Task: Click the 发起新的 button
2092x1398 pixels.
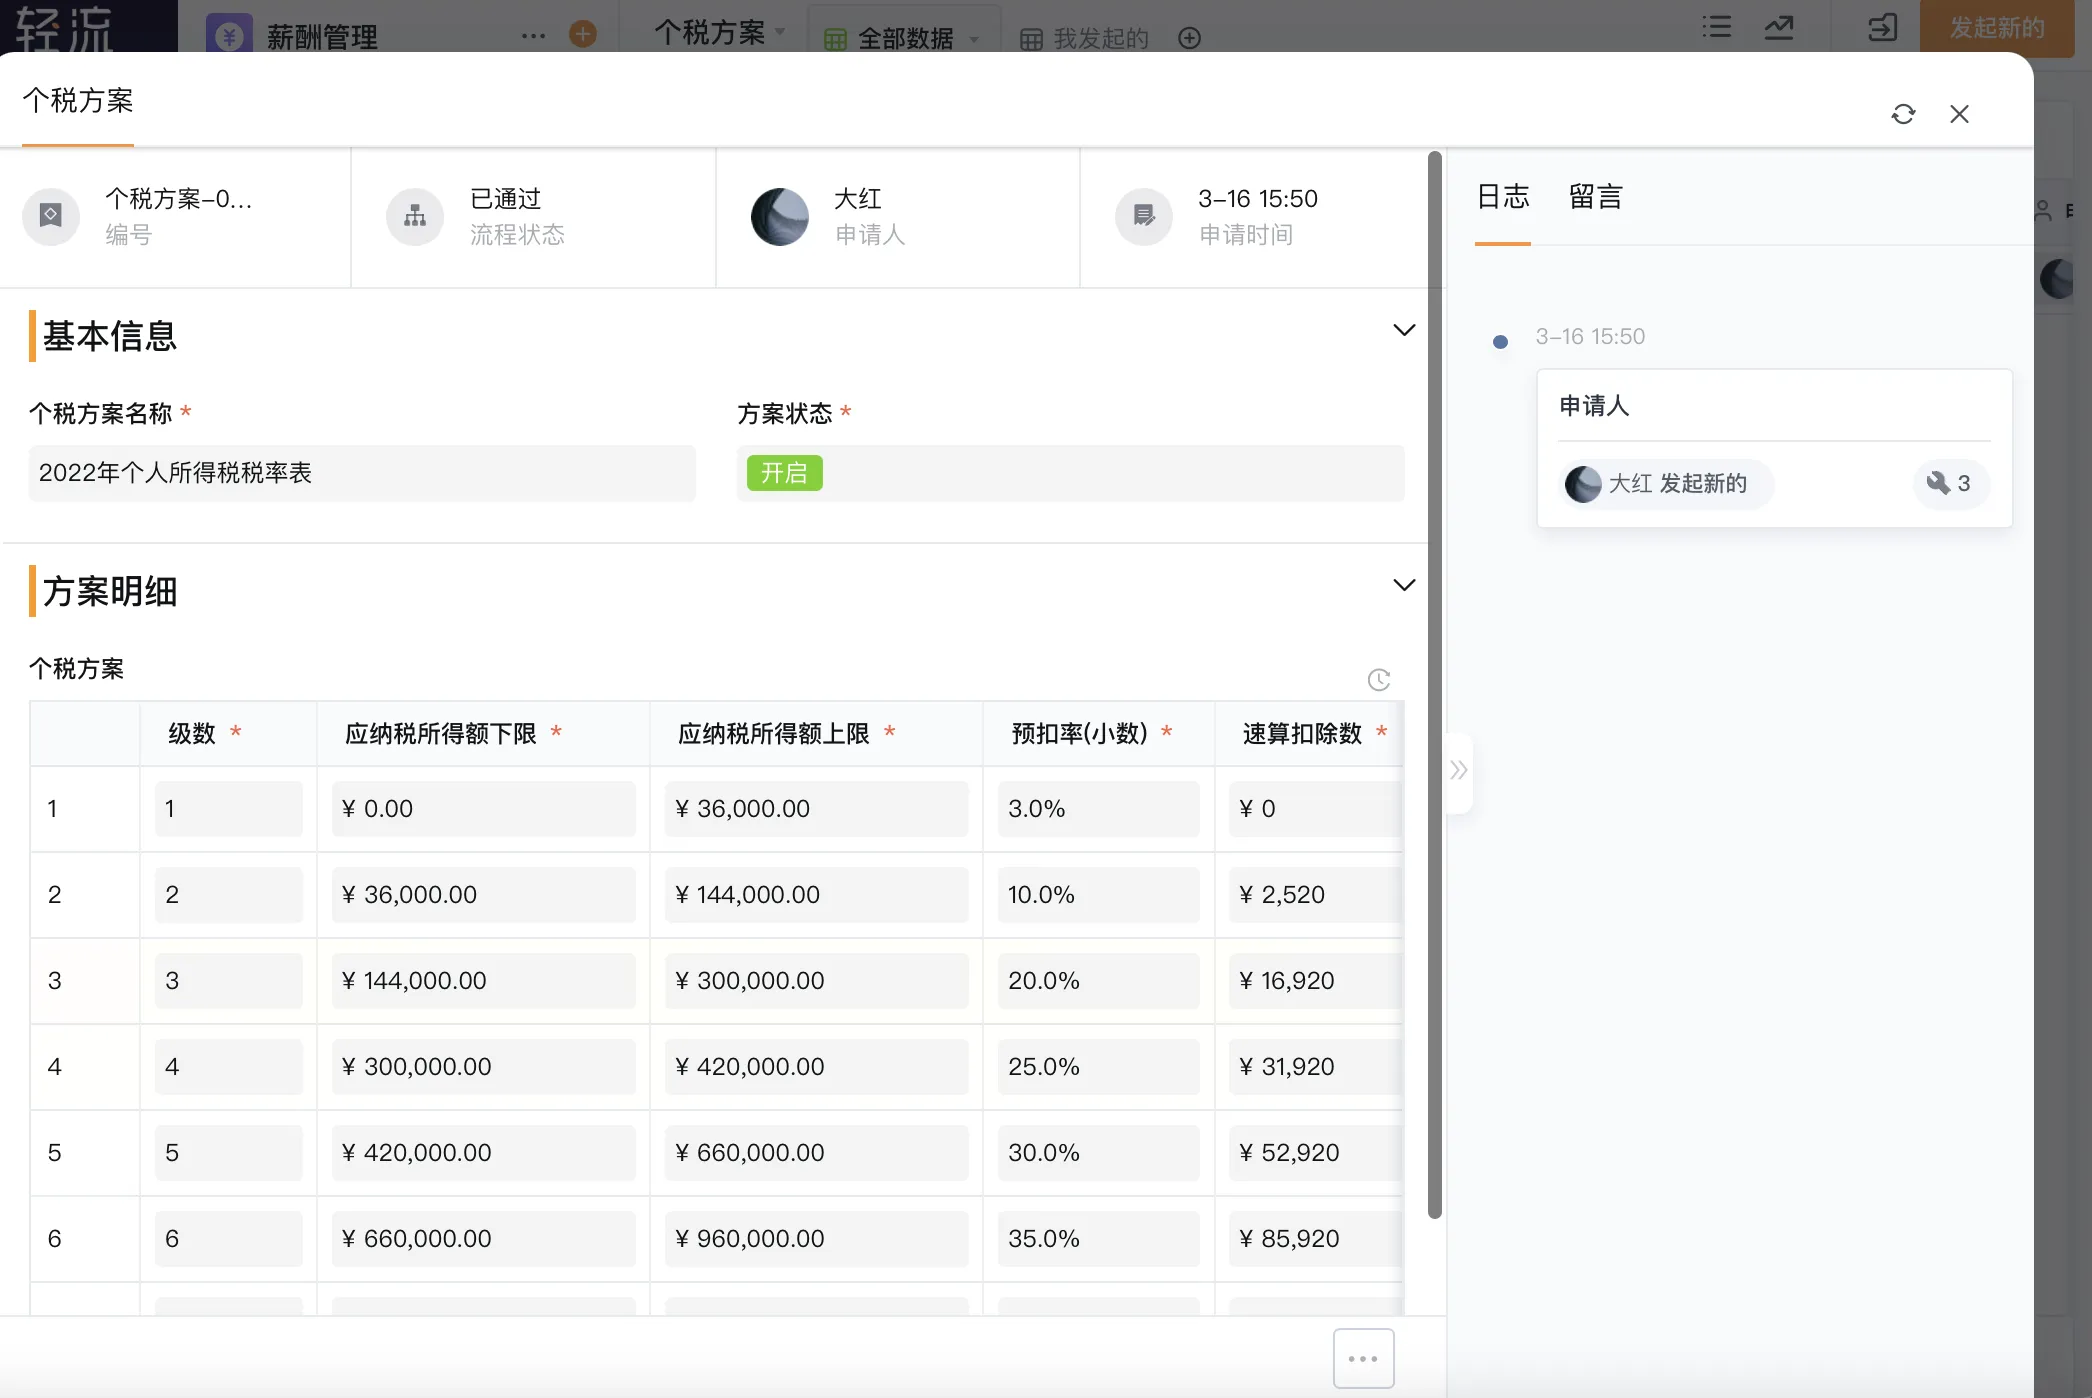Action: point(1996,28)
